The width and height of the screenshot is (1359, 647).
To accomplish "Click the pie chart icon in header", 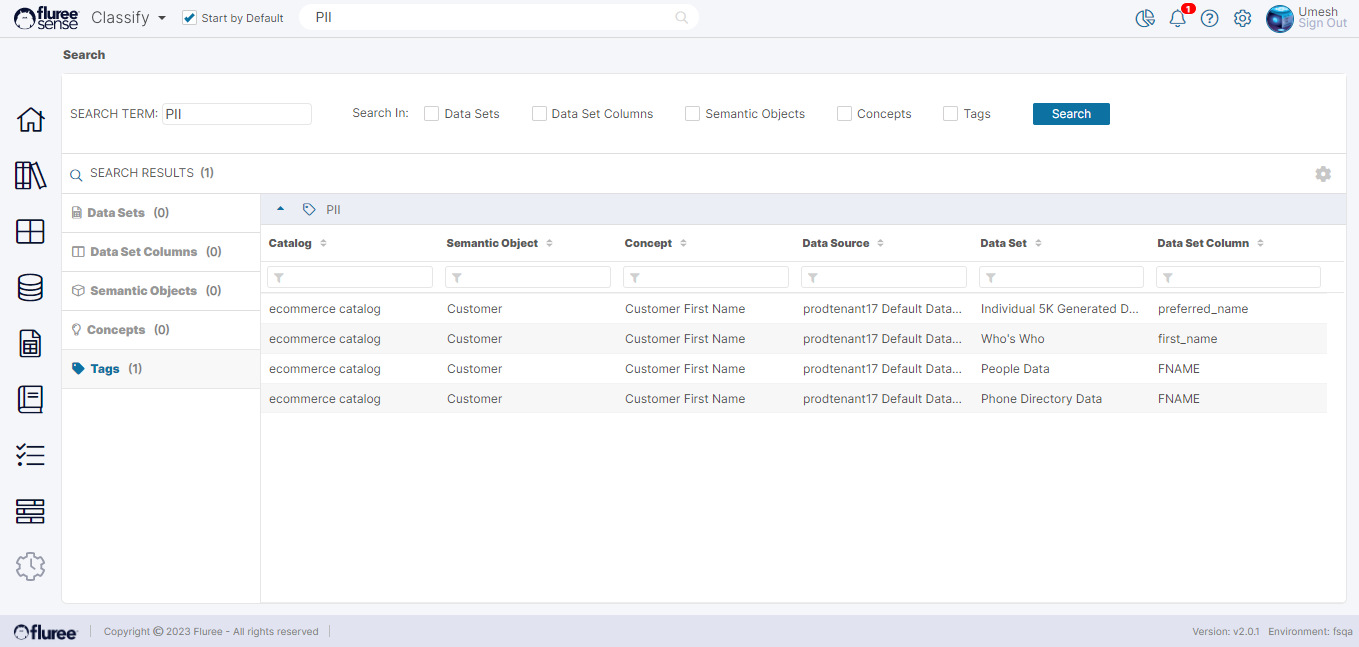I will [x=1145, y=18].
